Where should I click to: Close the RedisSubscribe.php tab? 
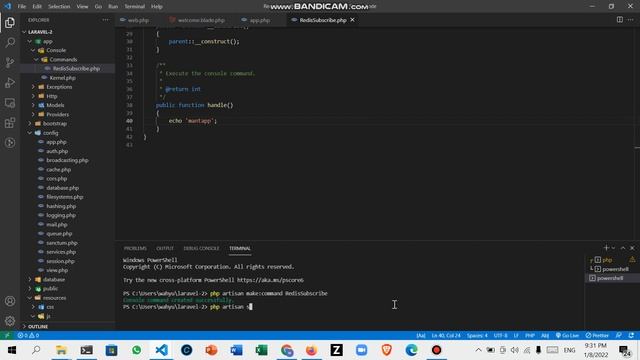352,20
